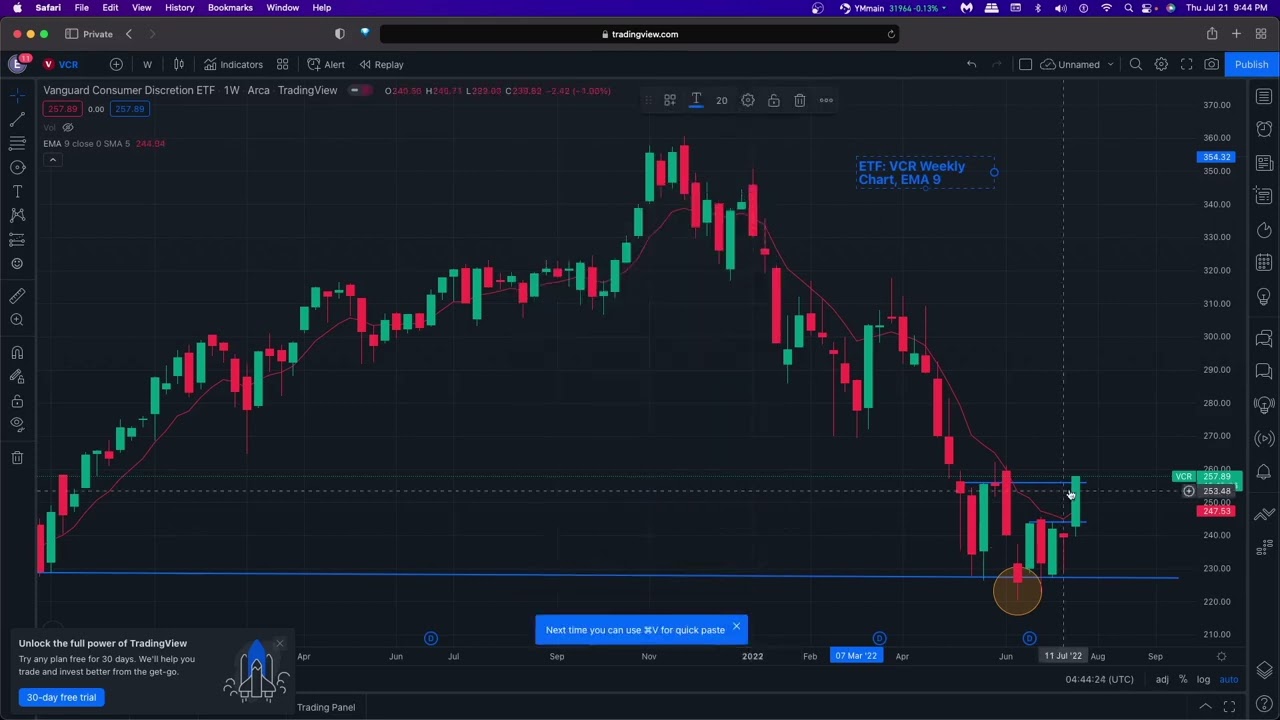Open alerts clock panel in right sidebar

(x=1264, y=130)
